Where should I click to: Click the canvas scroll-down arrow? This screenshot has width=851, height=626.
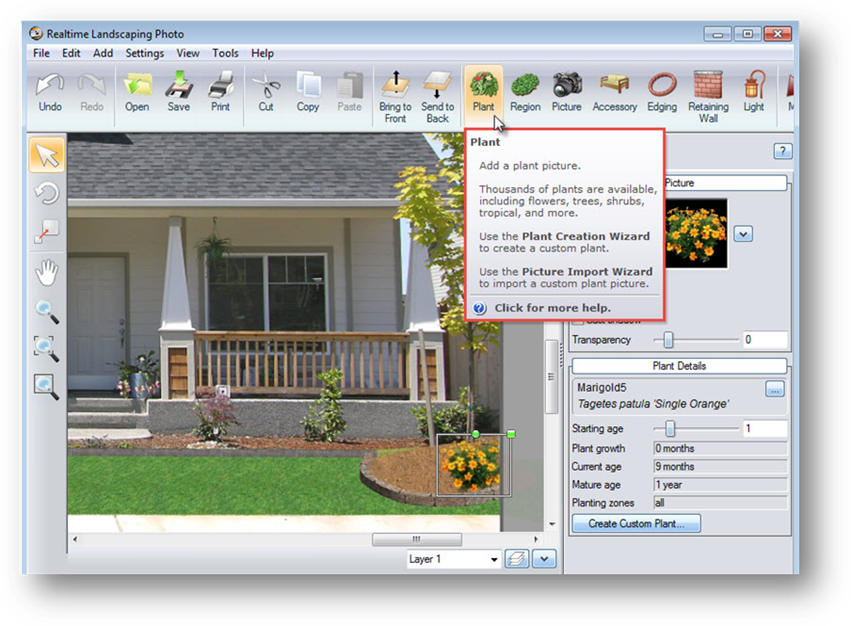click(x=552, y=524)
